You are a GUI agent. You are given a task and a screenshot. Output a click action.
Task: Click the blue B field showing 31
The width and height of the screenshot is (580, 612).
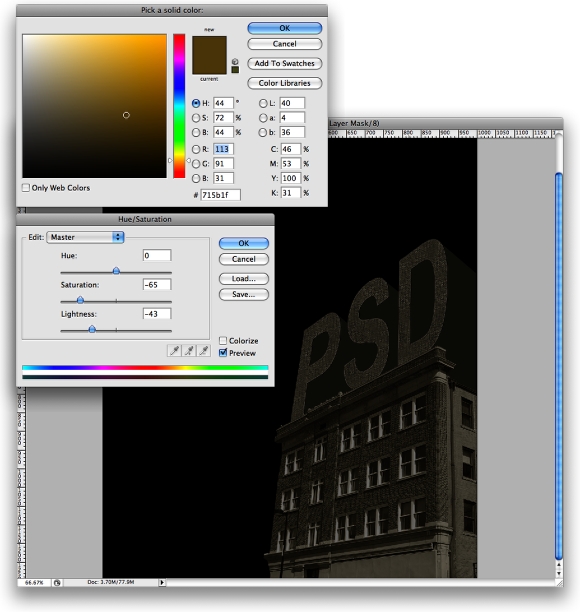point(223,179)
